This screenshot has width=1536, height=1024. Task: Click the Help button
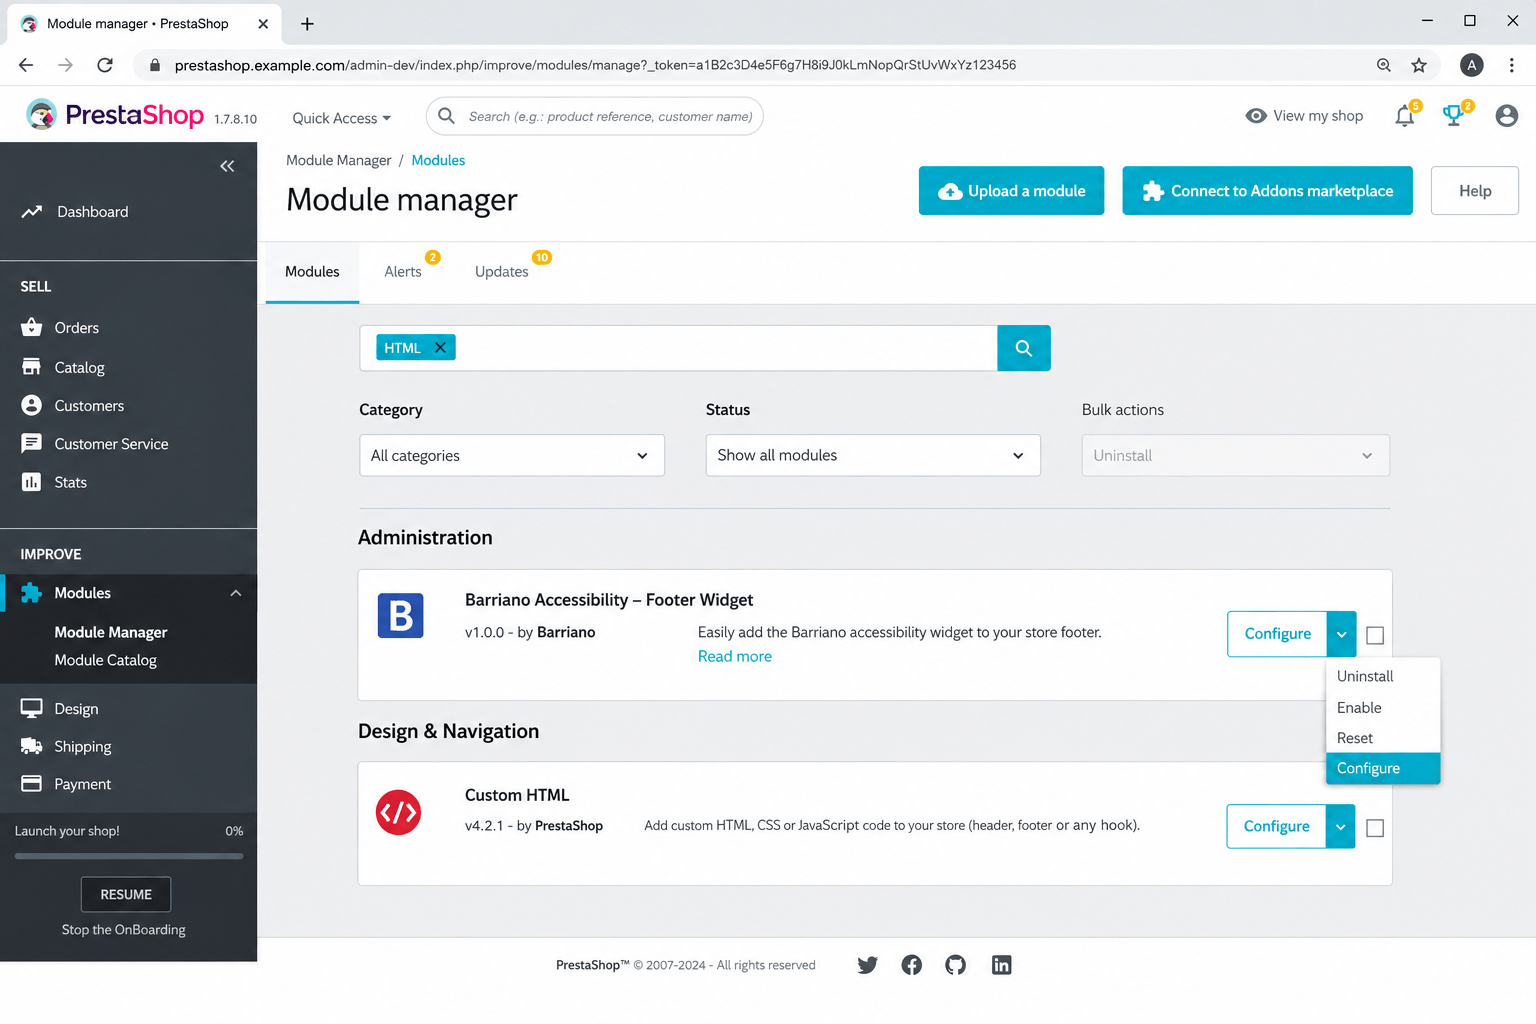(x=1475, y=191)
